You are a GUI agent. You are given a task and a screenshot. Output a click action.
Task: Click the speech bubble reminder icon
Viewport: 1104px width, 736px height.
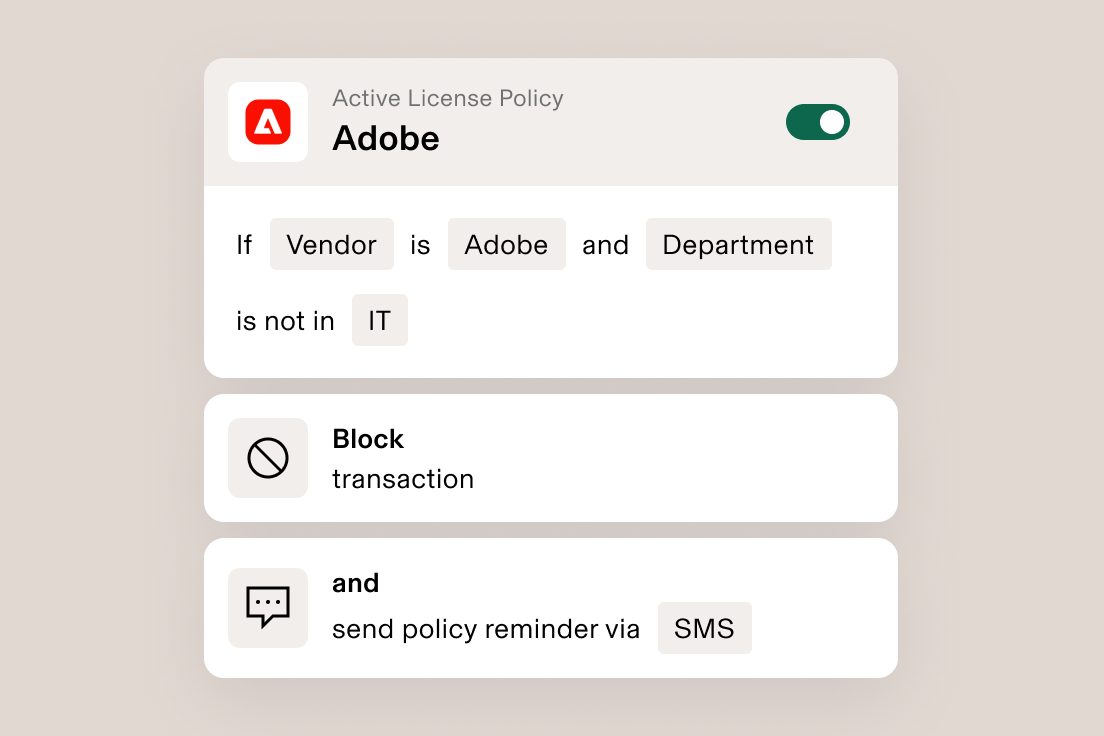tap(268, 608)
